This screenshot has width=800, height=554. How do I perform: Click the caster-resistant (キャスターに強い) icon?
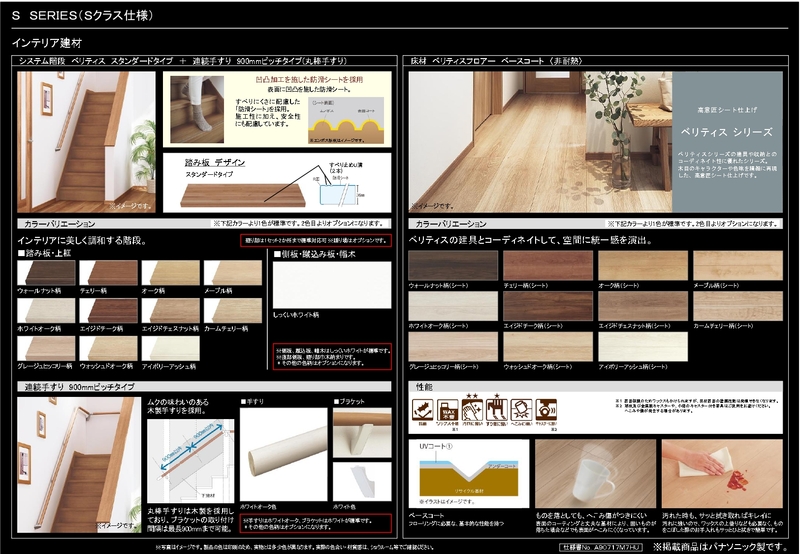pos(547,411)
